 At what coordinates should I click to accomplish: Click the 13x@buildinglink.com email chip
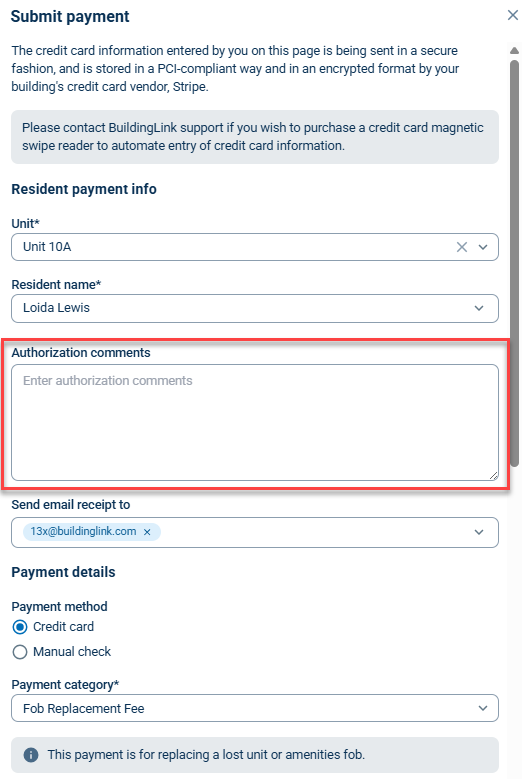coord(83,532)
